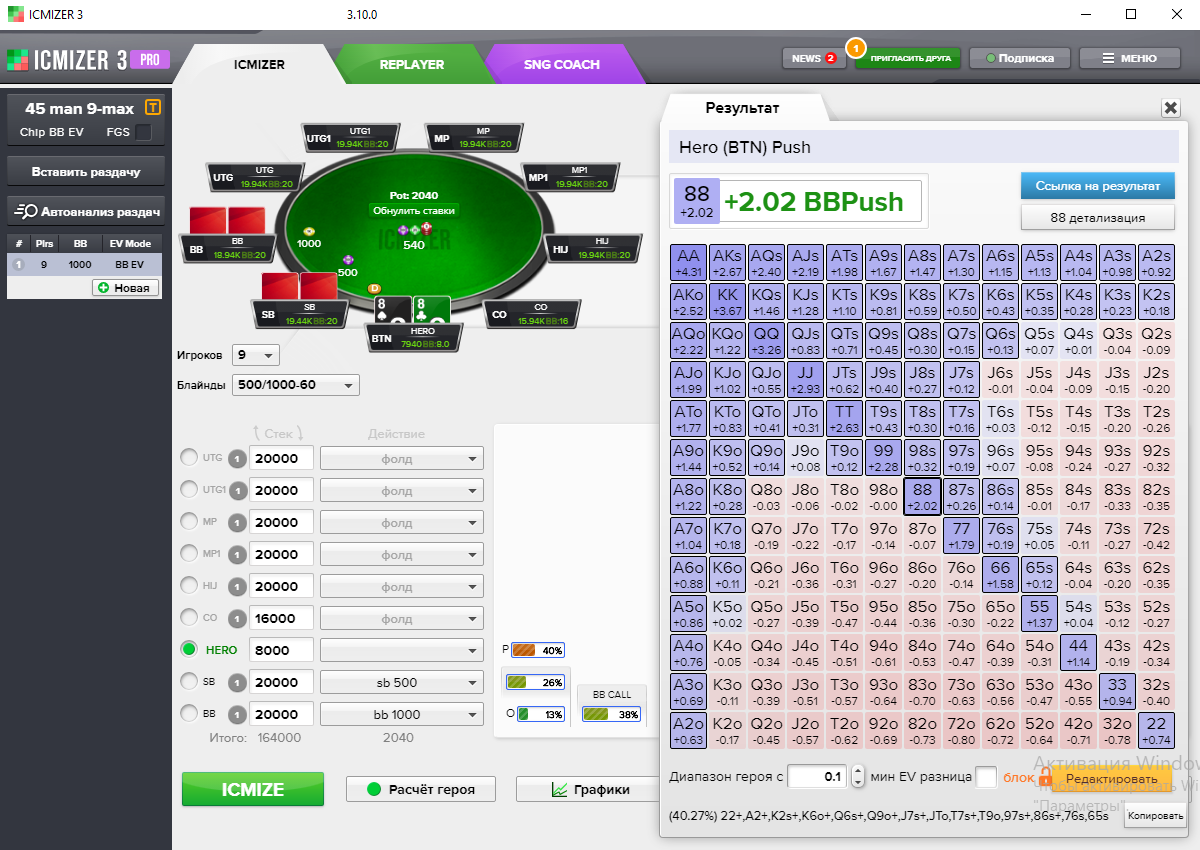Select the CO radio button
The height and width of the screenshot is (850, 1200).
point(189,617)
